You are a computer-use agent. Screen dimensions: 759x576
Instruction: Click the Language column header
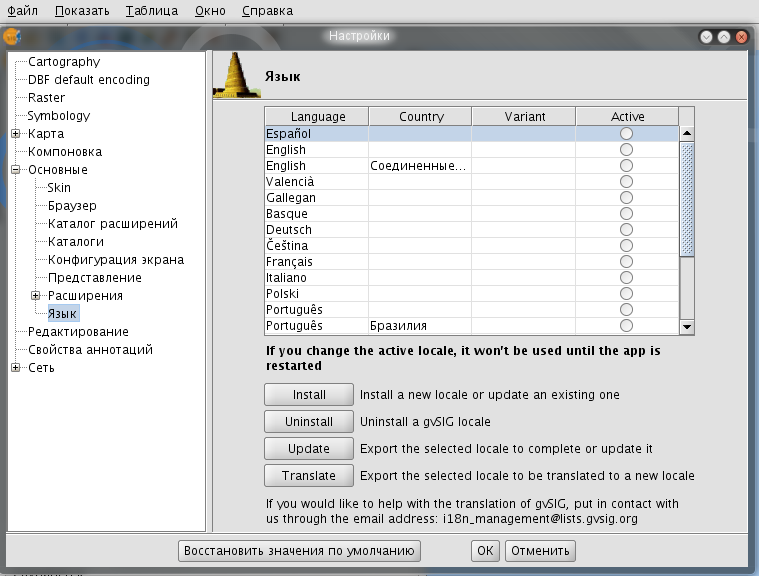[x=318, y=117]
